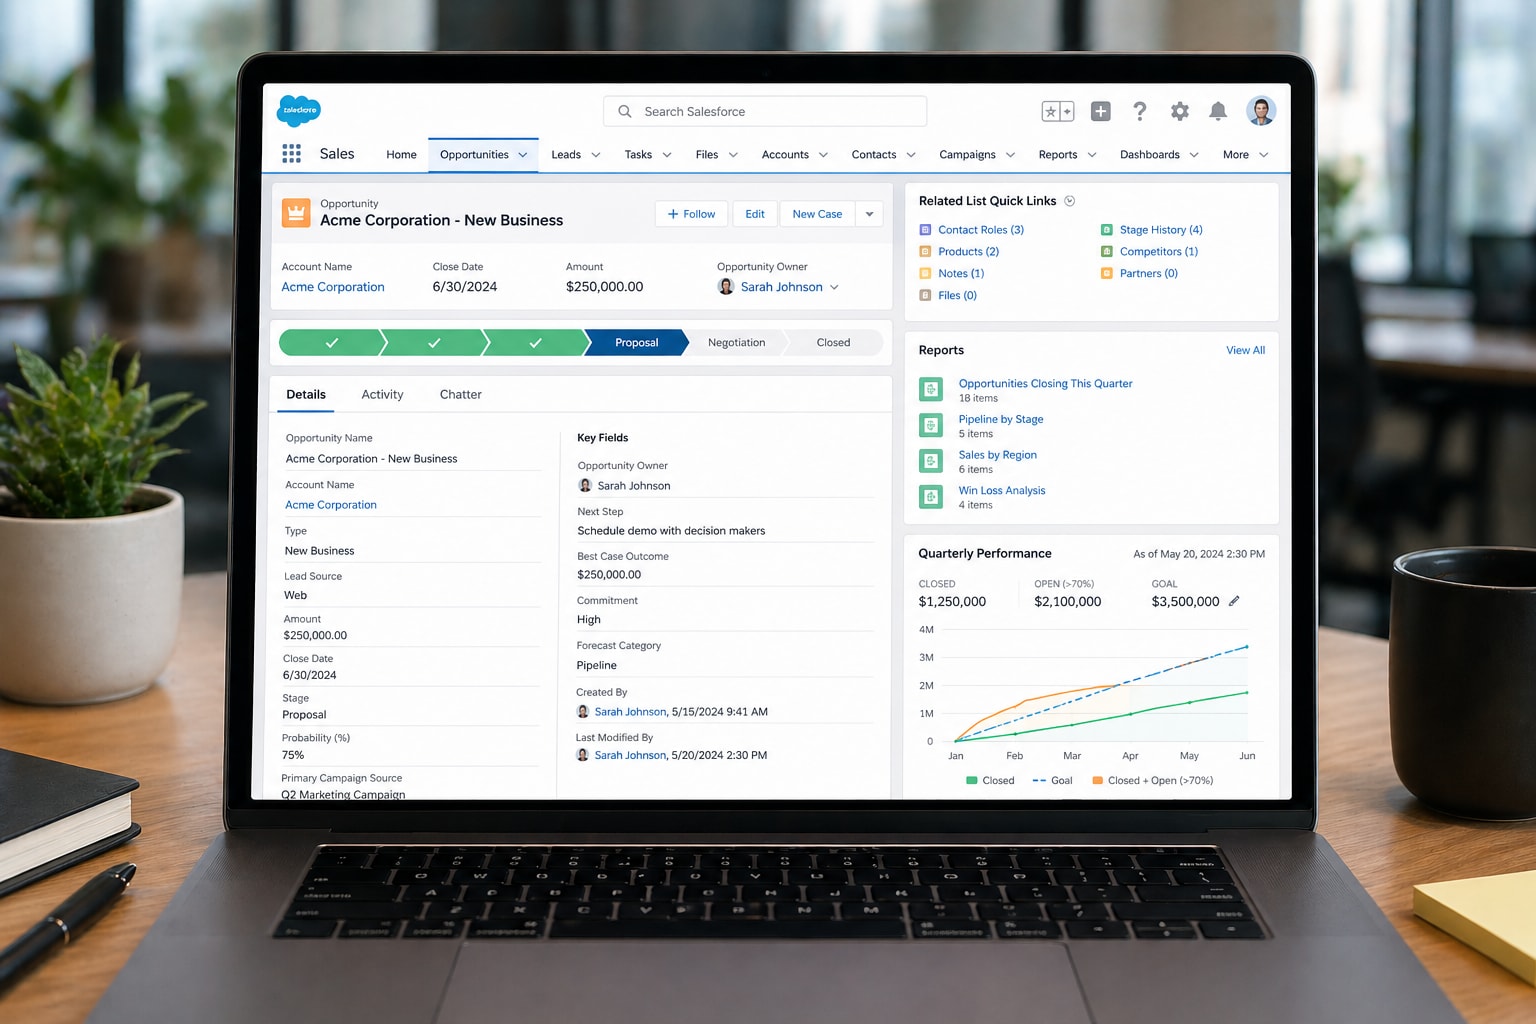Viewport: 1536px width, 1024px height.
Task: Expand the Campaigns menu chevron
Action: [x=1010, y=155]
